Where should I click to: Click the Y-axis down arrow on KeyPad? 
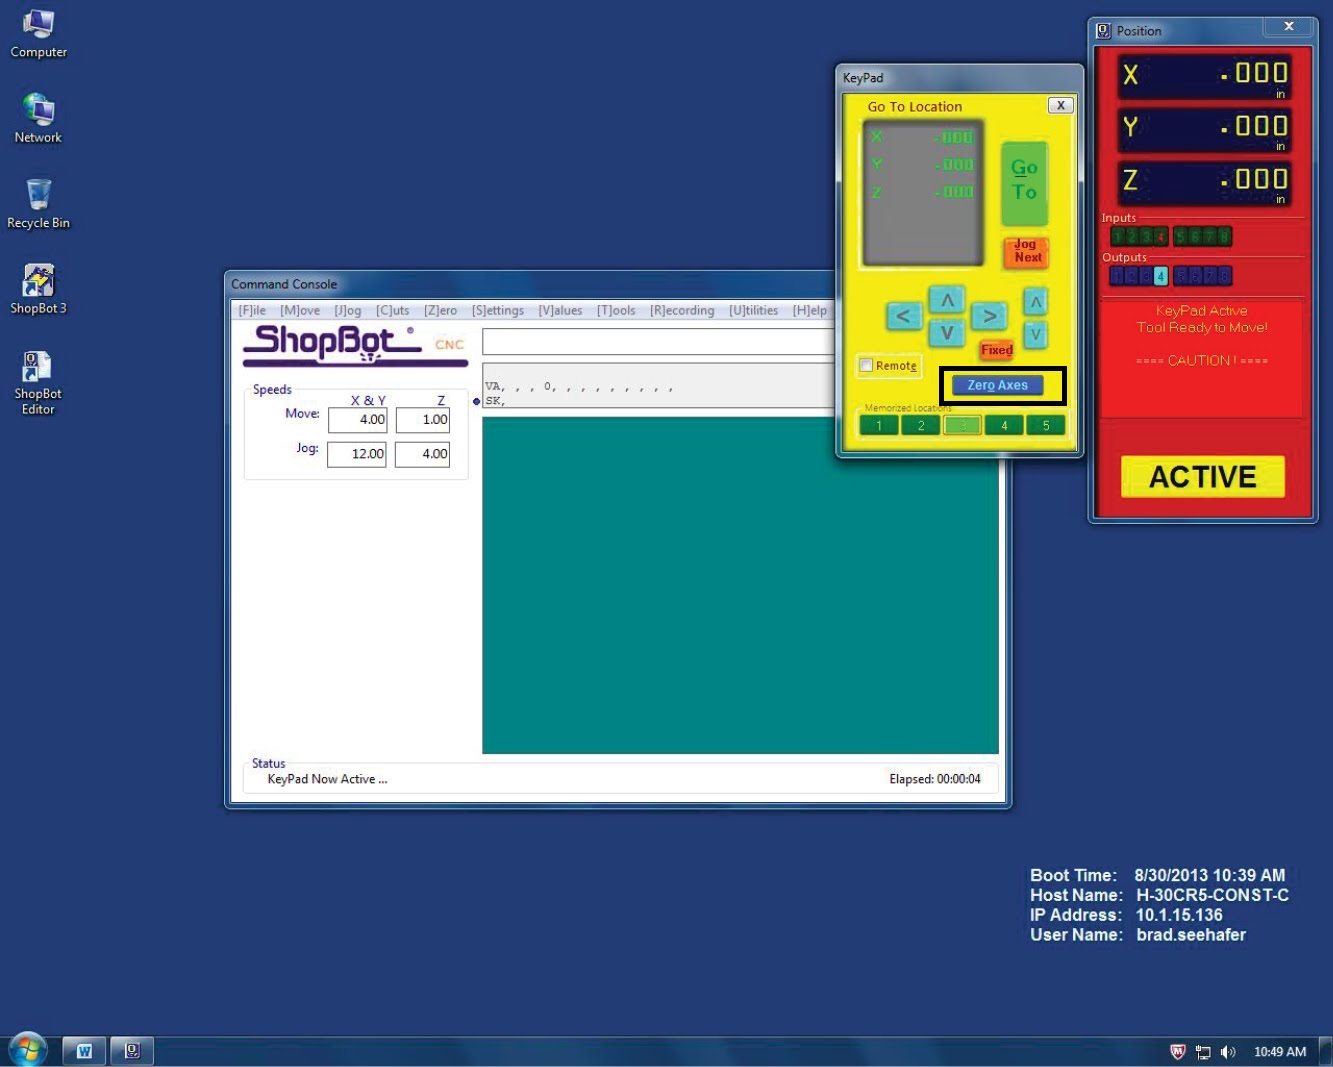pos(946,333)
